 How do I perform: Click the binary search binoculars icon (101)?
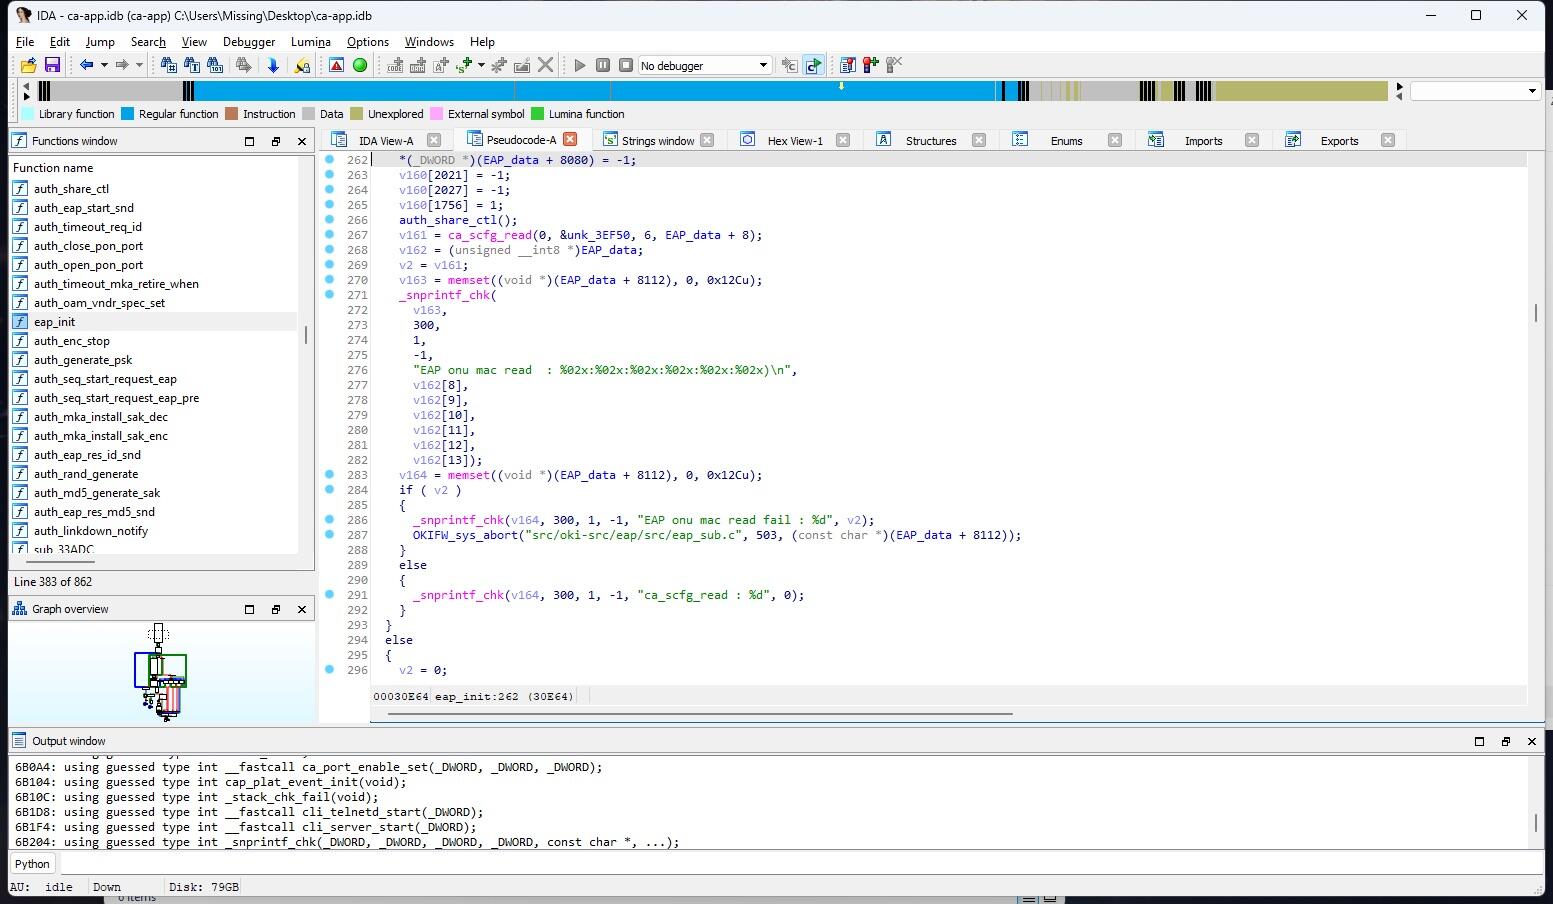tap(215, 66)
